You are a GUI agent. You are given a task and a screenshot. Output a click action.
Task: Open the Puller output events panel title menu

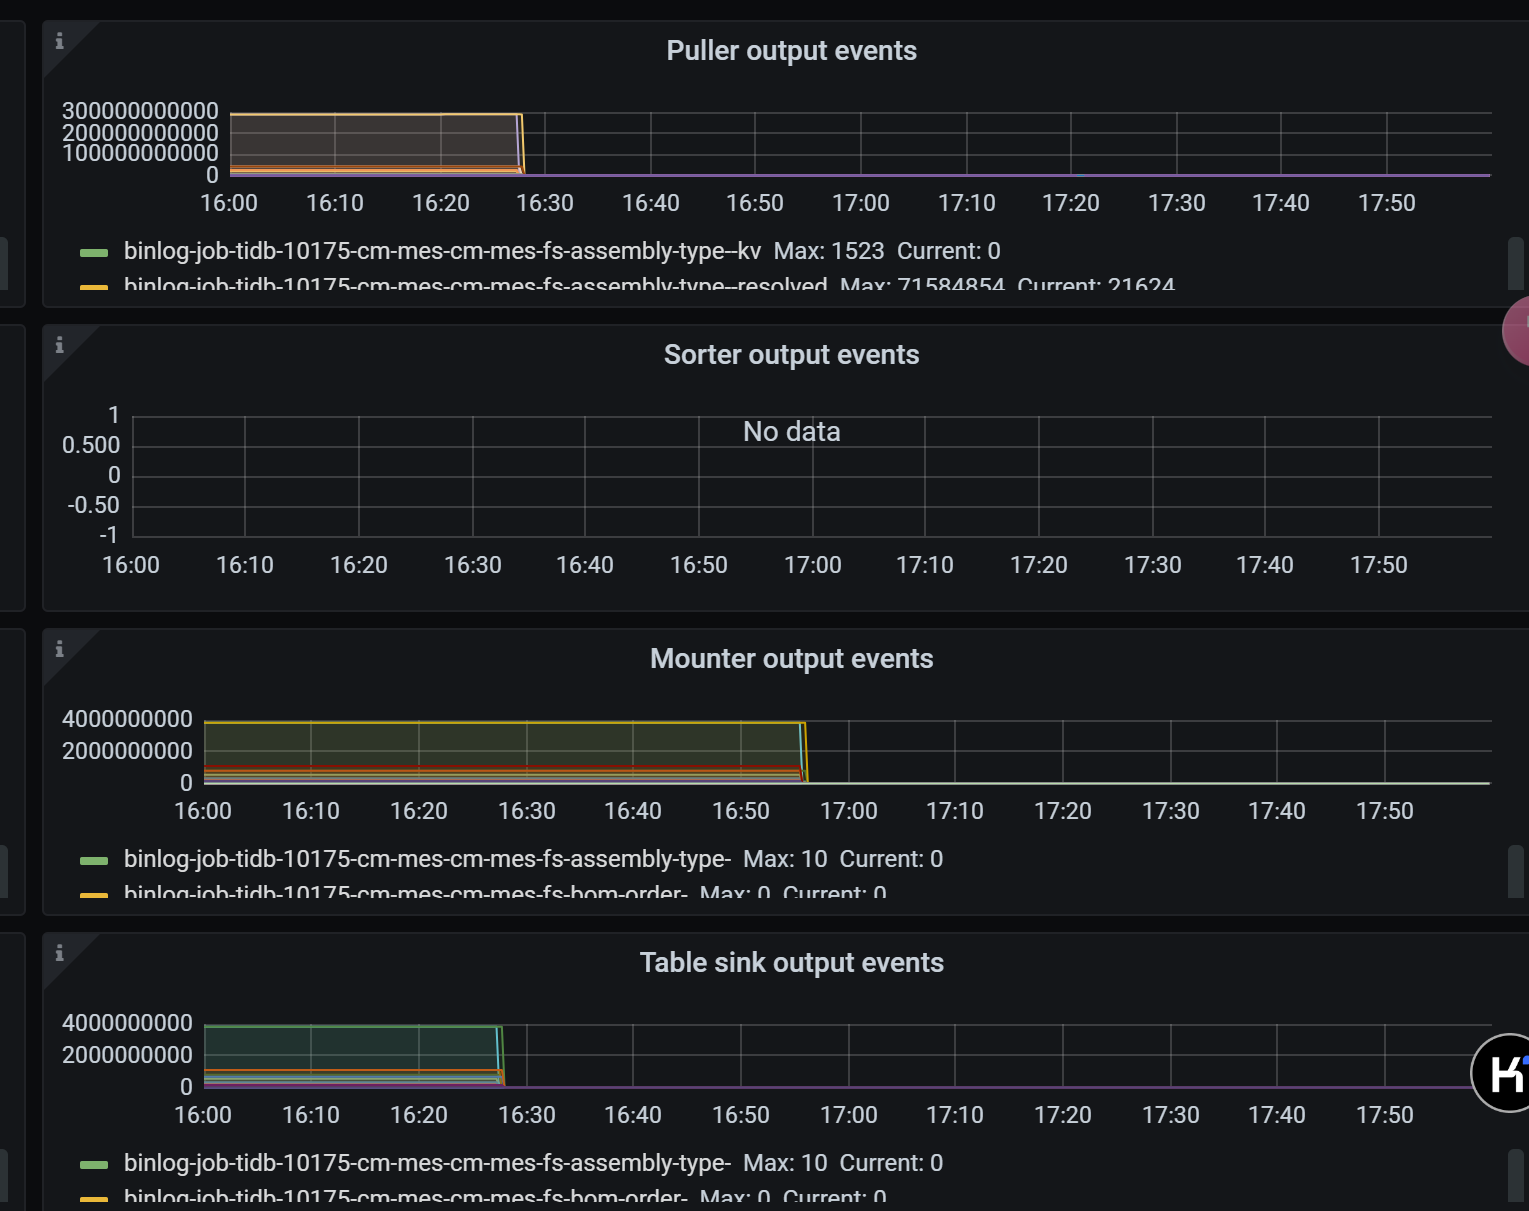pyautogui.click(x=791, y=51)
